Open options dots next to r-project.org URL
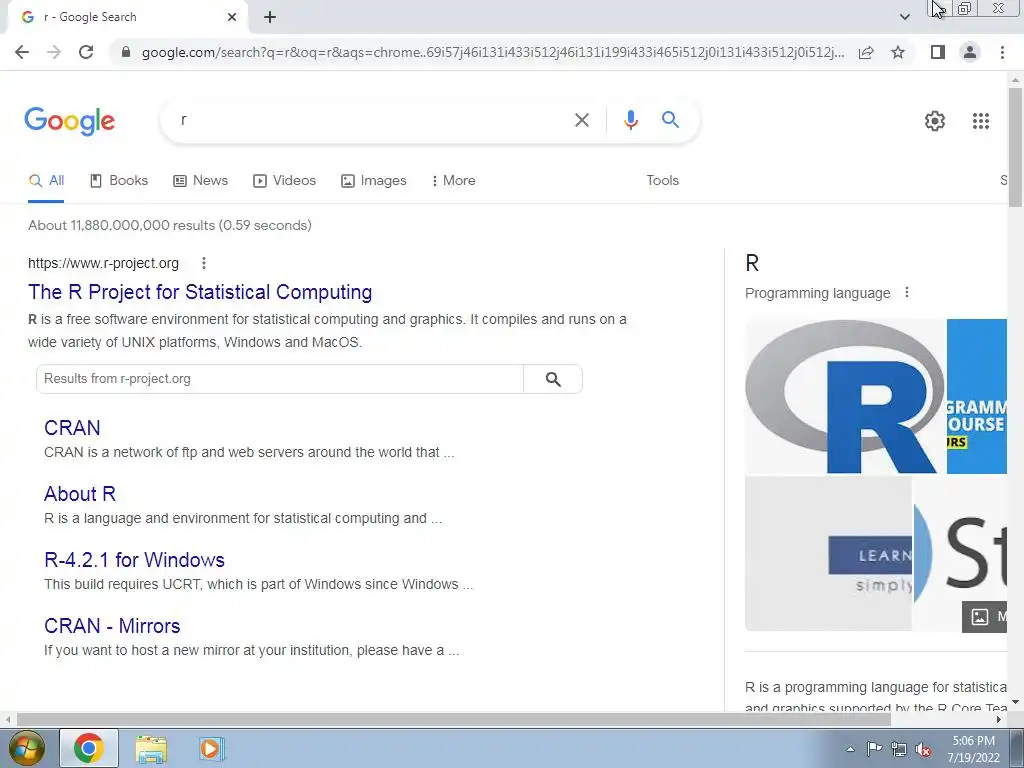 pos(204,263)
